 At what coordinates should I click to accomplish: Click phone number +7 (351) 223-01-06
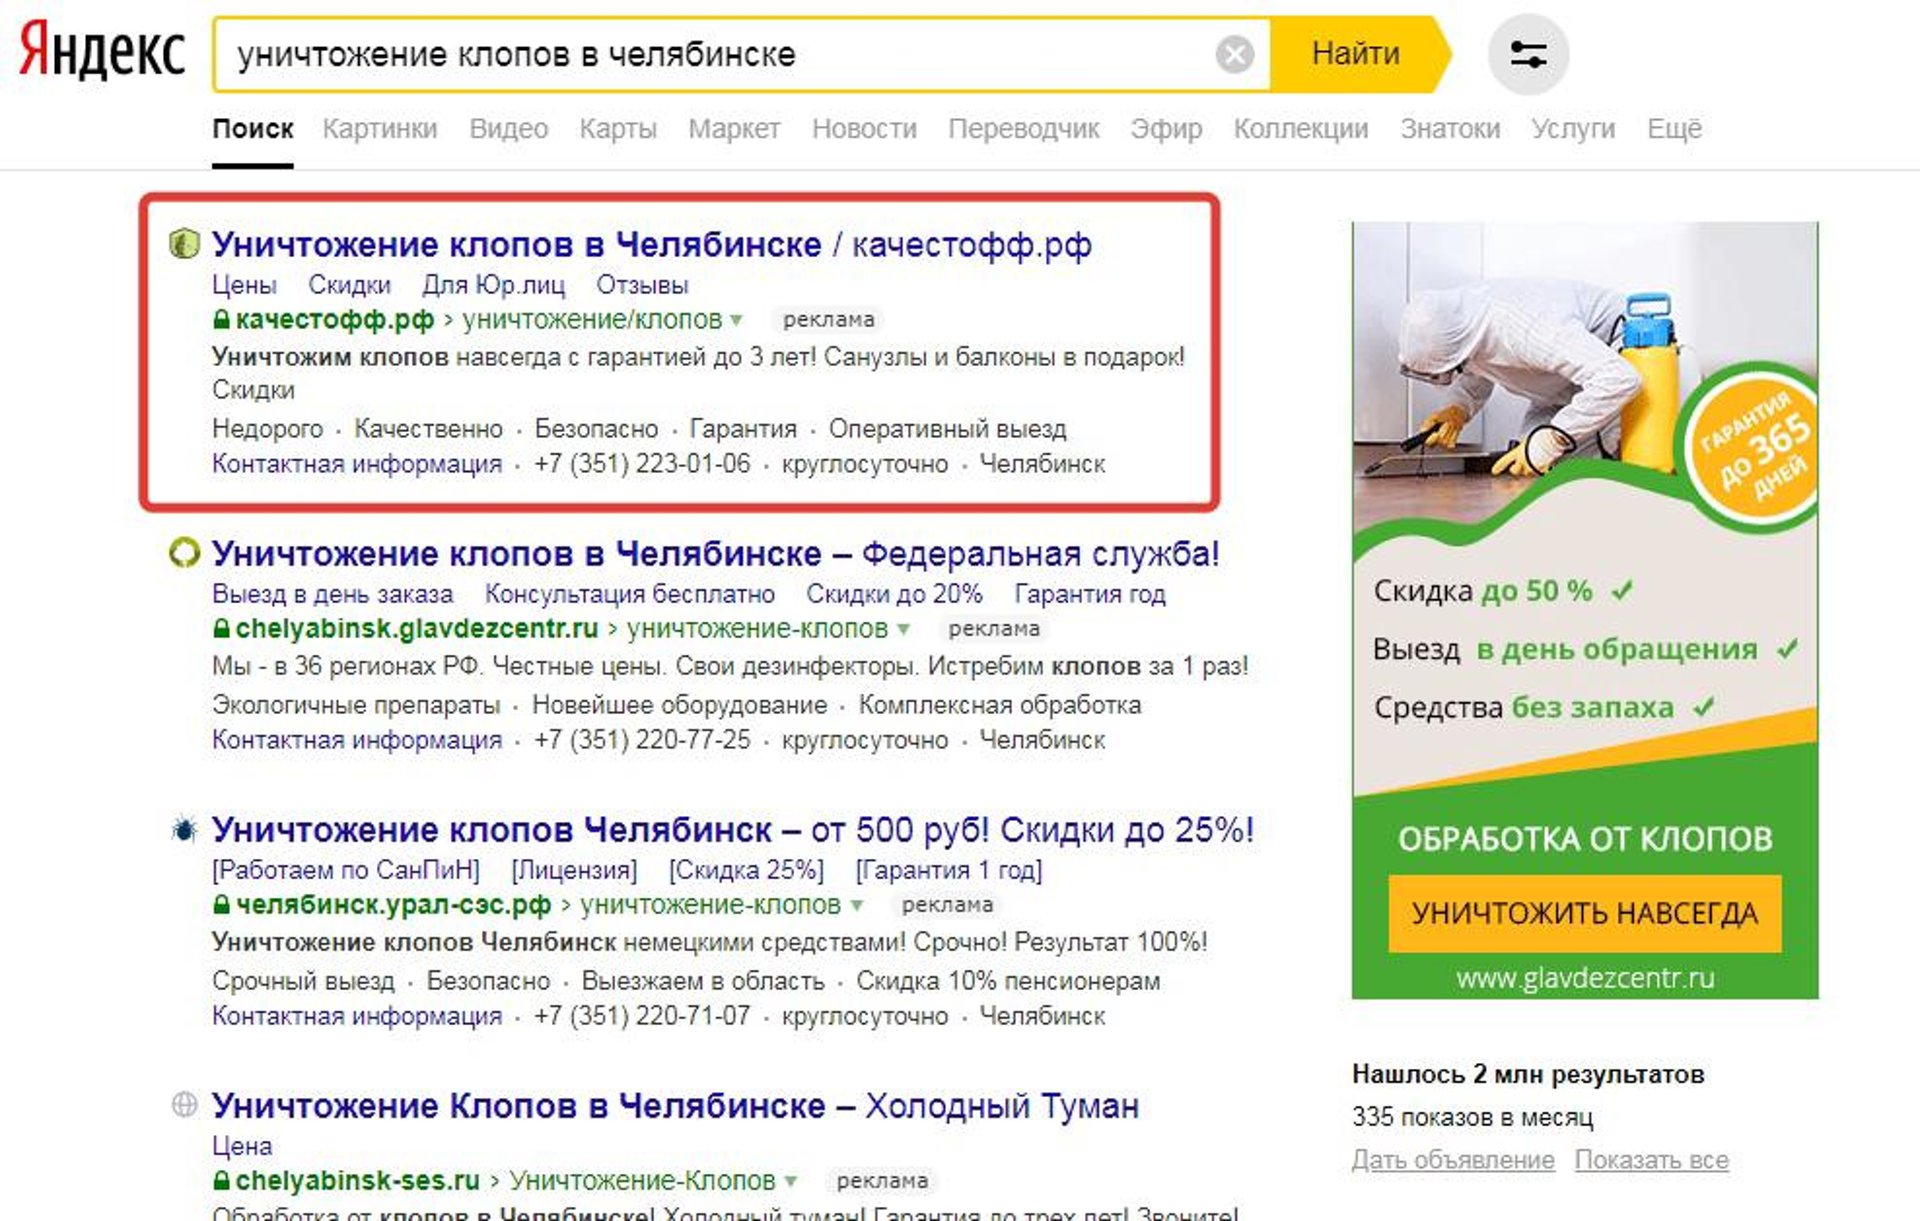(x=642, y=464)
